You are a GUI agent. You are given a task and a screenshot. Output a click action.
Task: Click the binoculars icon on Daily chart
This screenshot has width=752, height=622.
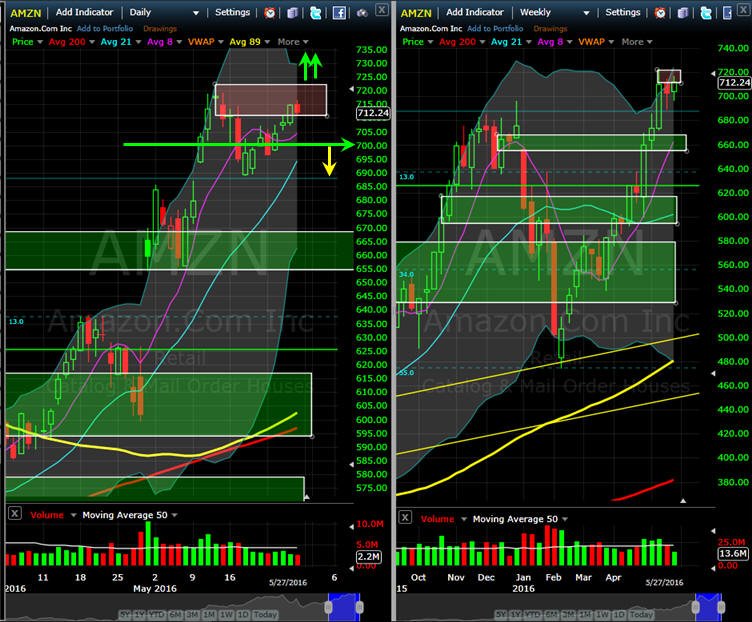(362, 13)
